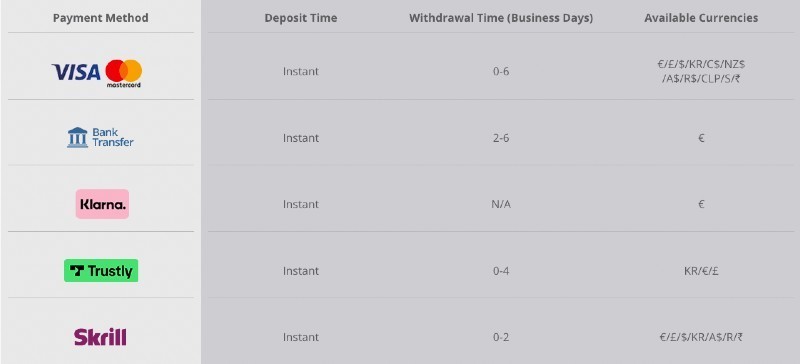Viewport: 800px width, 364px height.
Task: Click the KR/€/£ currencies cell for Trustly
Action: pos(701,271)
